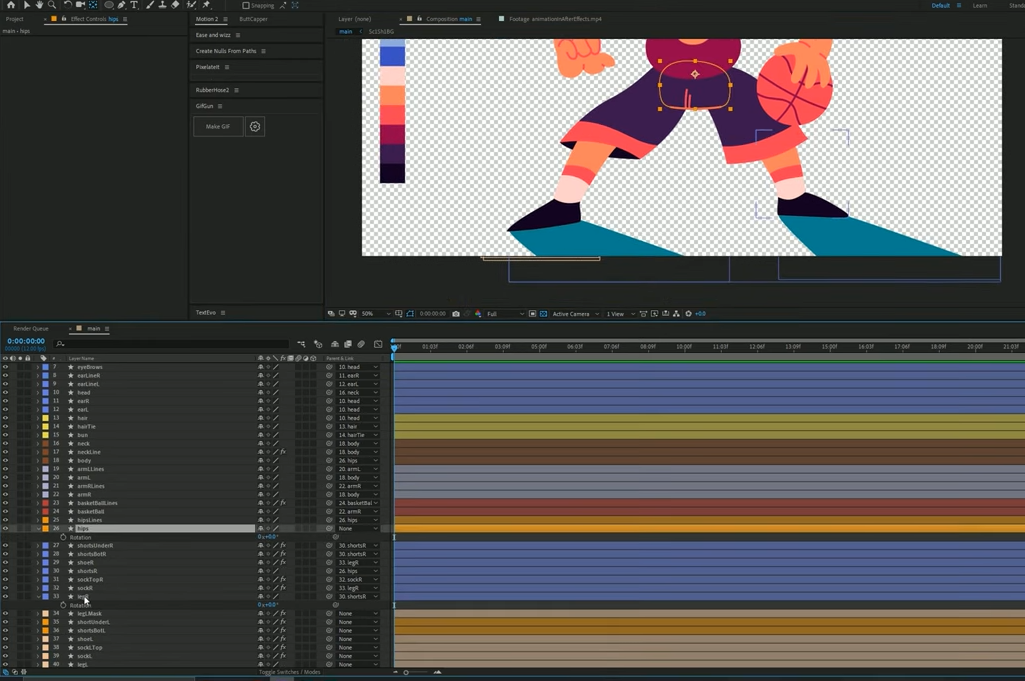Open viewer magnification 50% dropdown
The width and height of the screenshot is (1025, 681).
click(376, 314)
